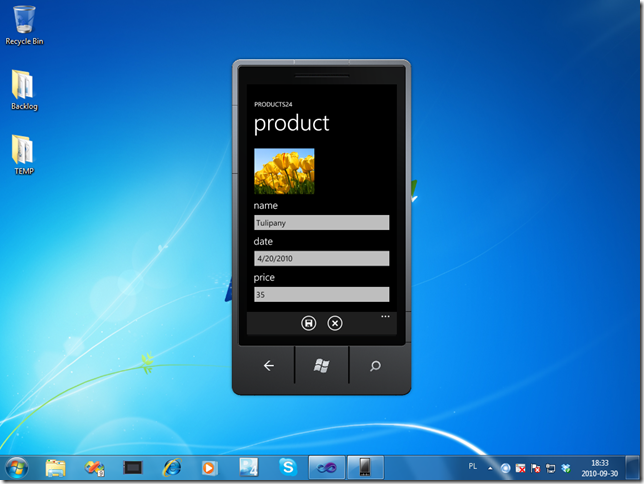This screenshot has width=644, height=484.
Task: Click the round blue tray icon
Action: 506,468
